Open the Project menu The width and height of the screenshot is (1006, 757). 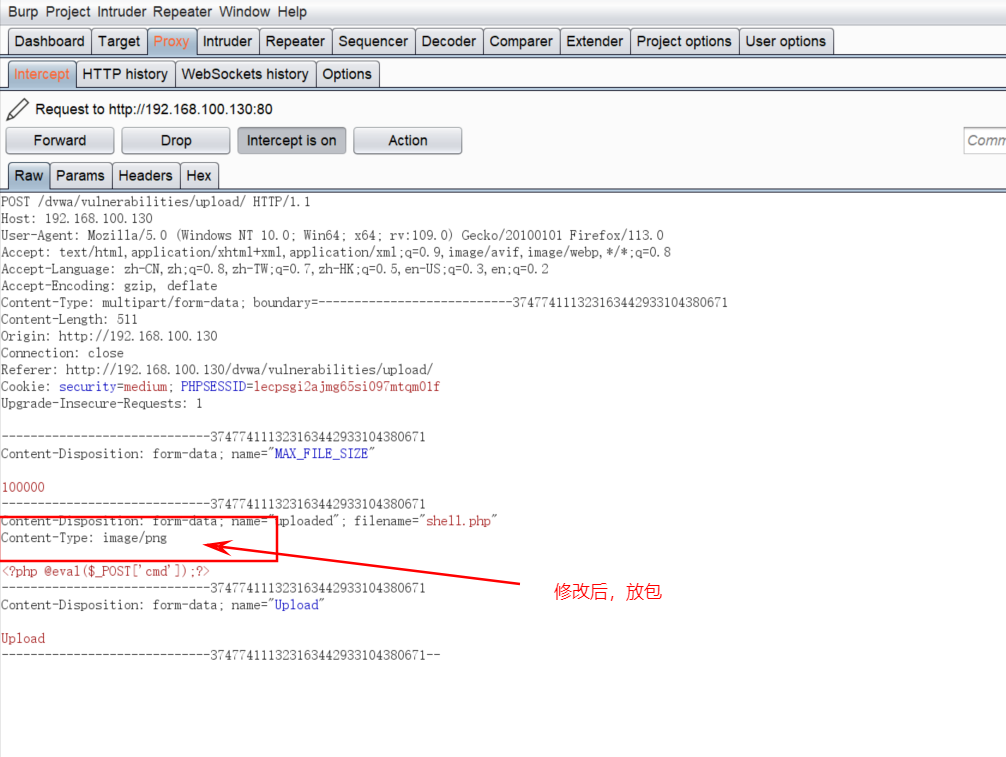(x=67, y=12)
